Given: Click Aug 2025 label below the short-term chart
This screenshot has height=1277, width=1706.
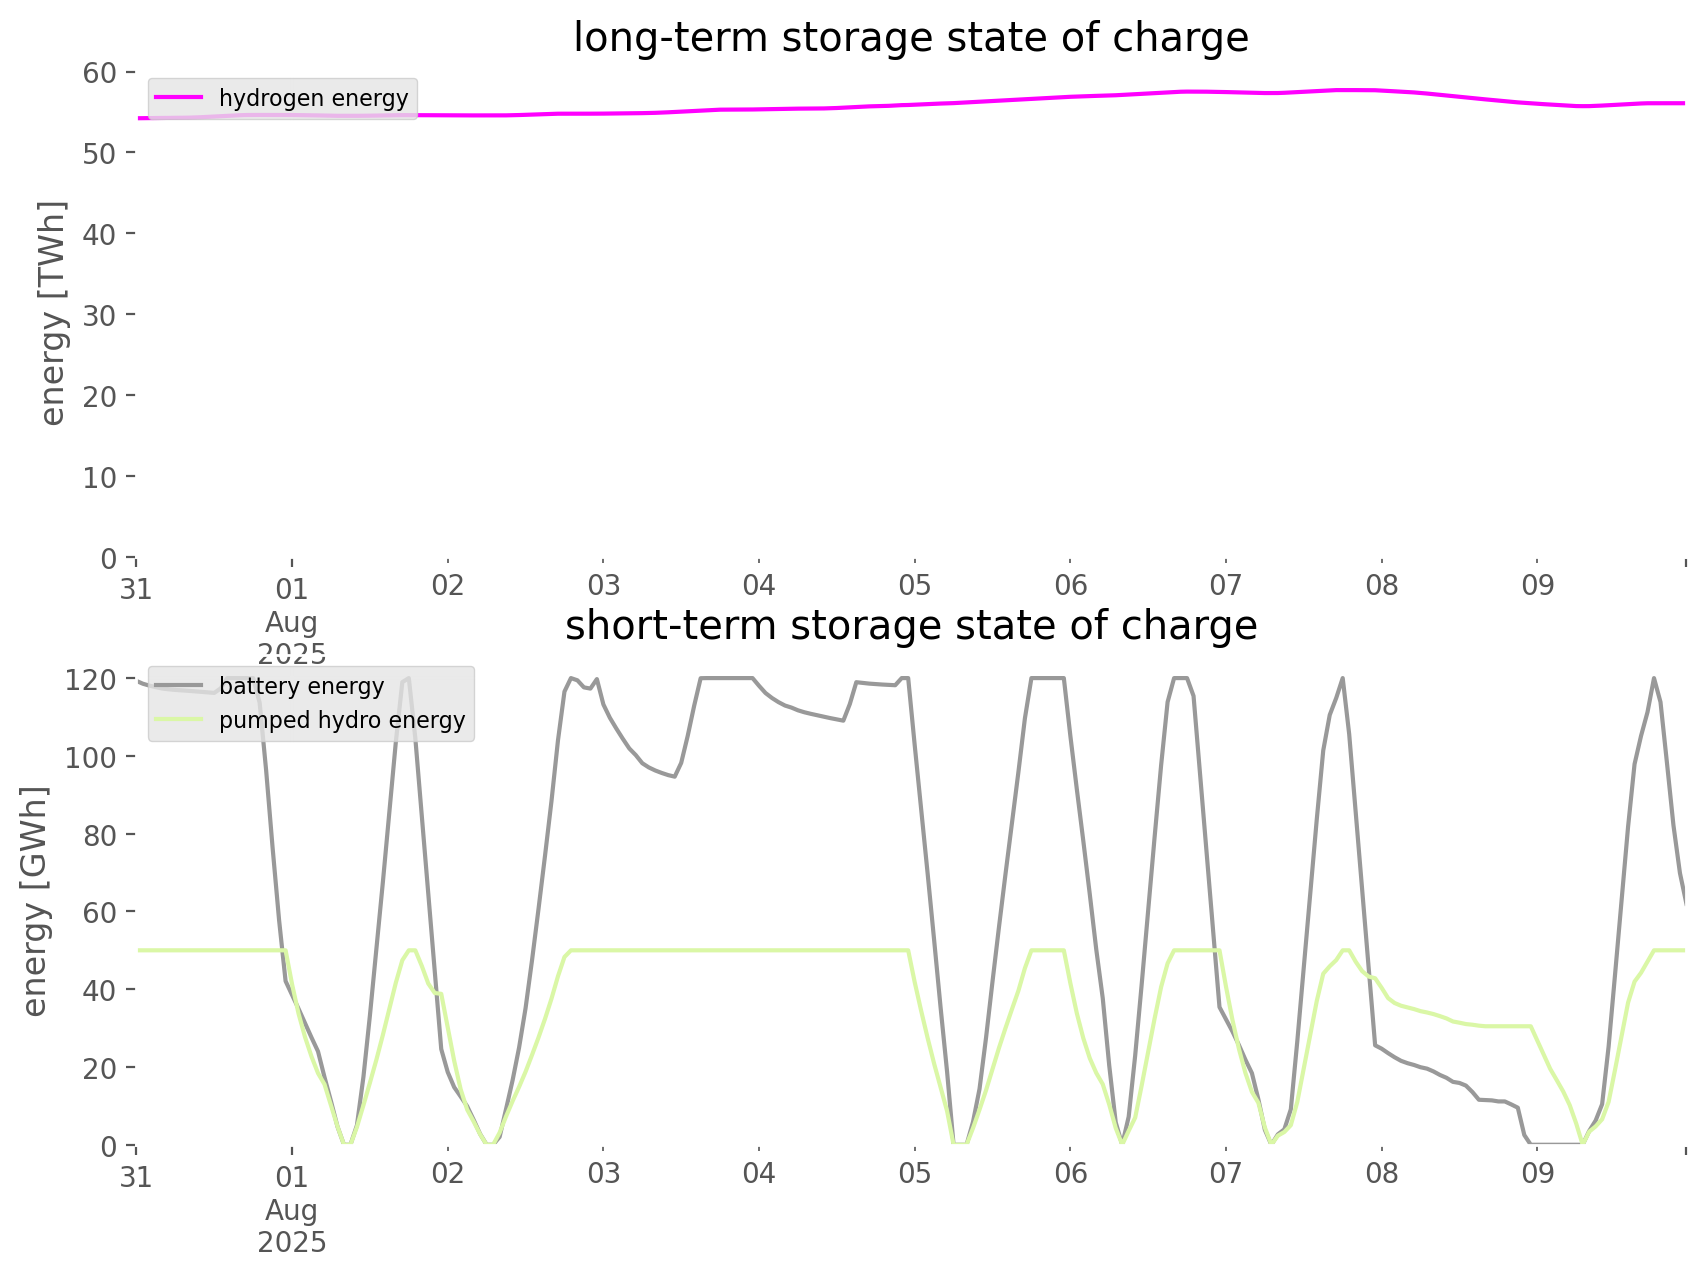Looking at the screenshot, I should click(292, 1226).
